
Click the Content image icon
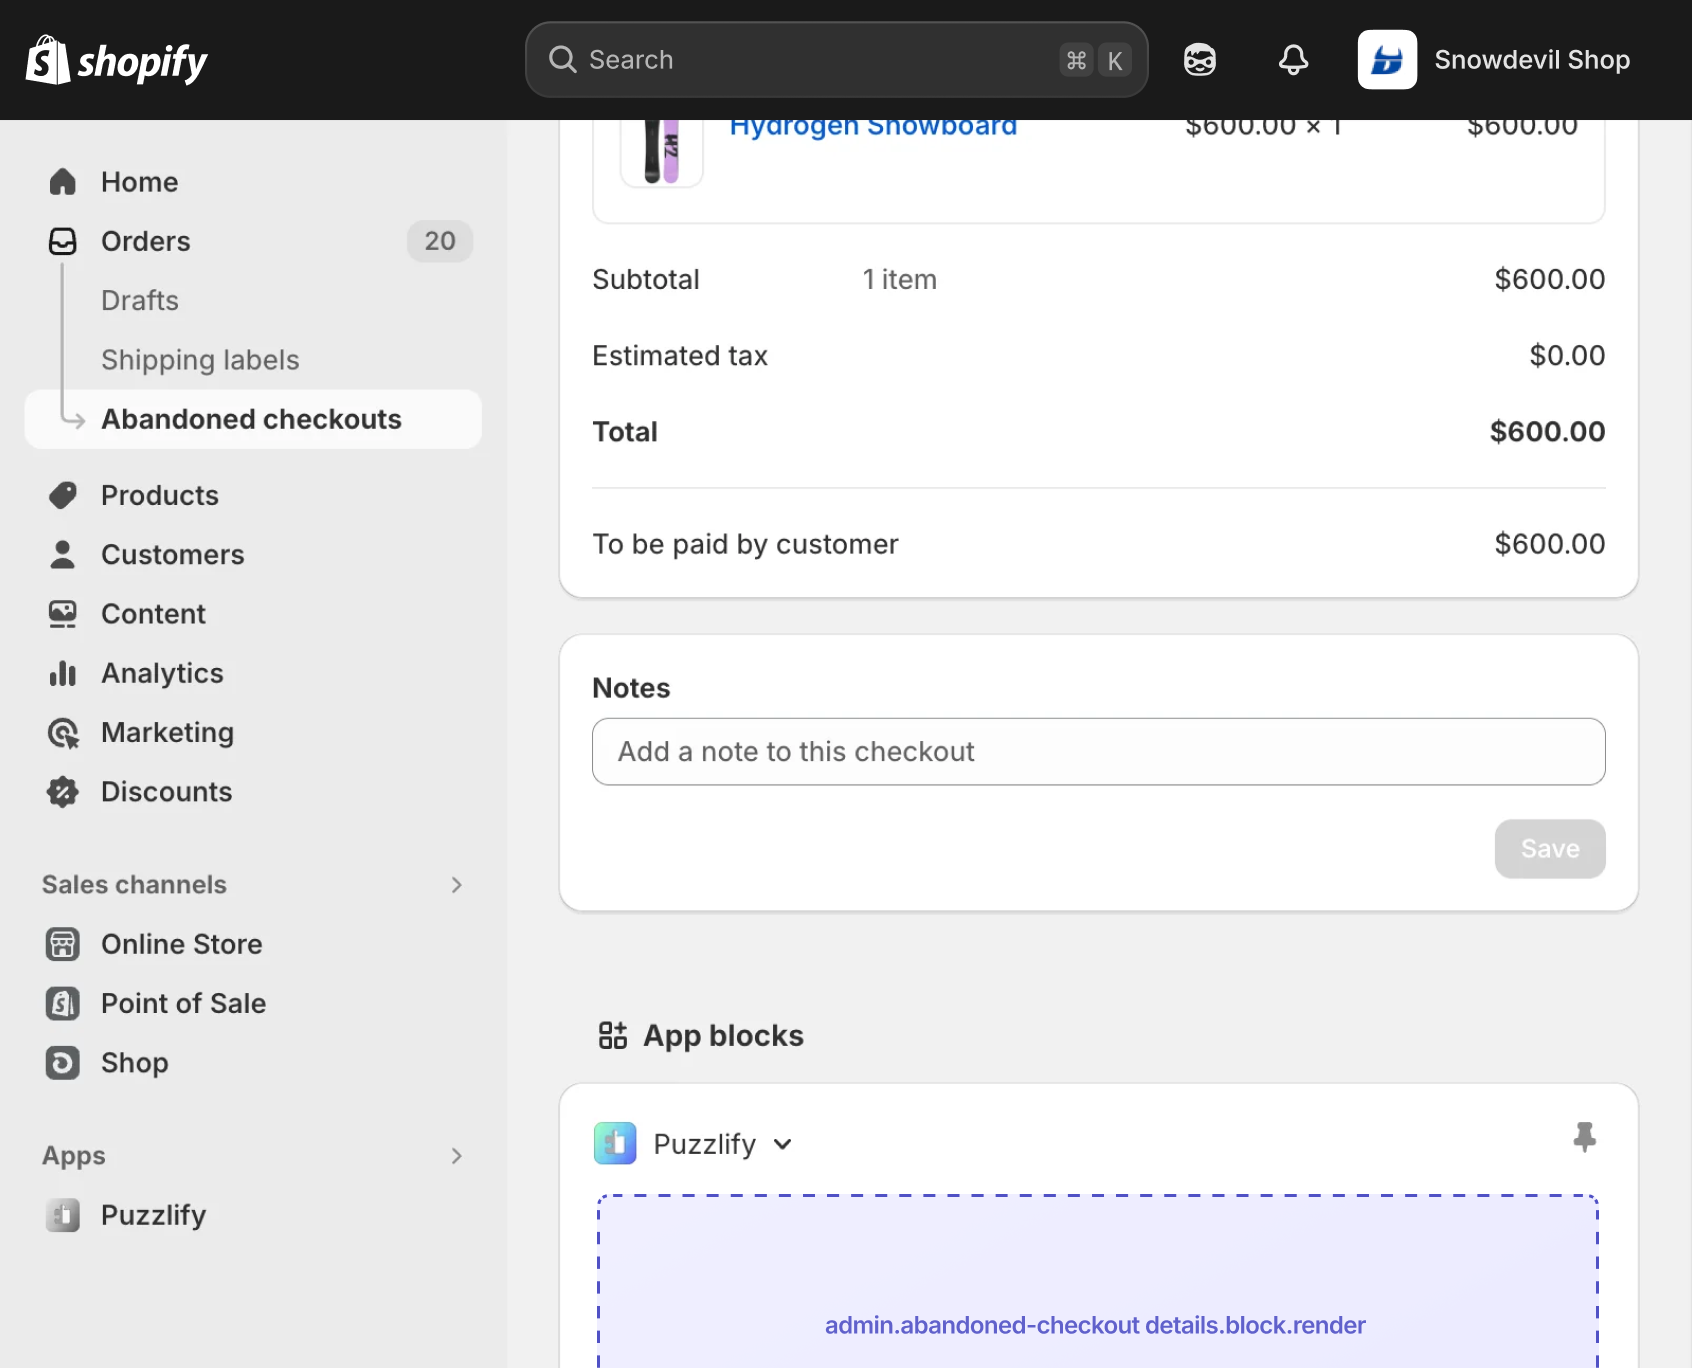(x=63, y=614)
